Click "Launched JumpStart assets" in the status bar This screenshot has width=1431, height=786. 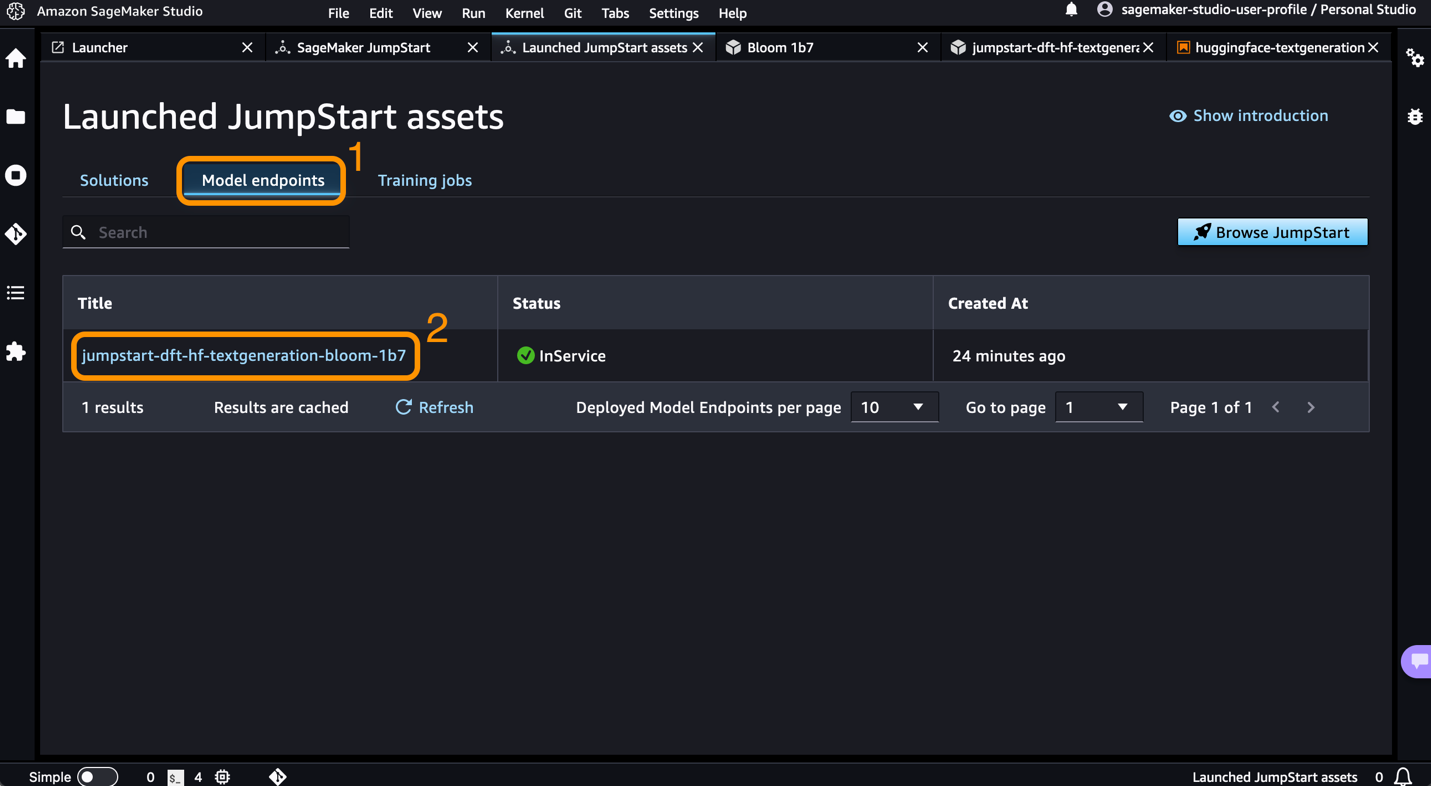point(1275,777)
